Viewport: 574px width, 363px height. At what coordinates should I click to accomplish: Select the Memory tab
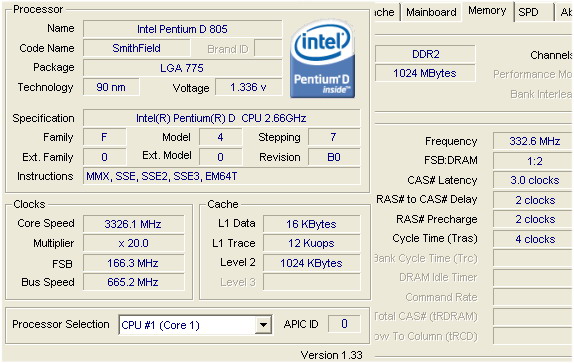point(487,11)
